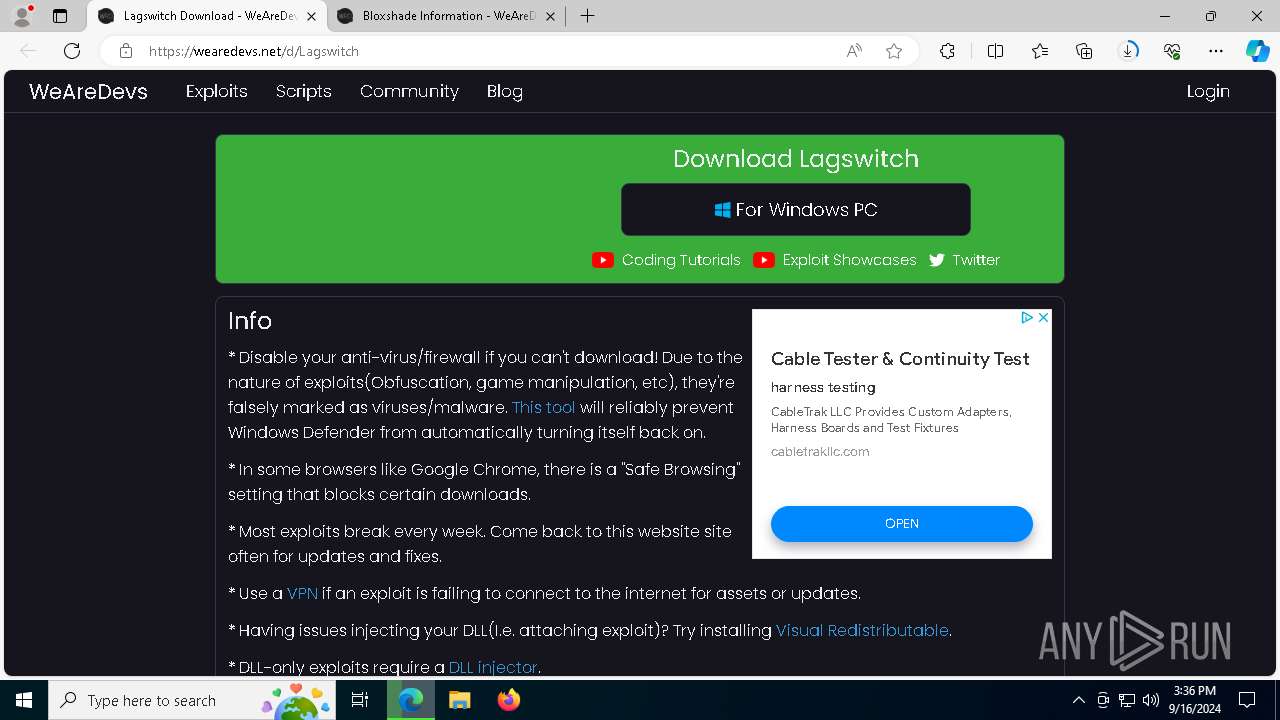1280x720 pixels.
Task: Open the Exploits menu item
Action: point(217,91)
